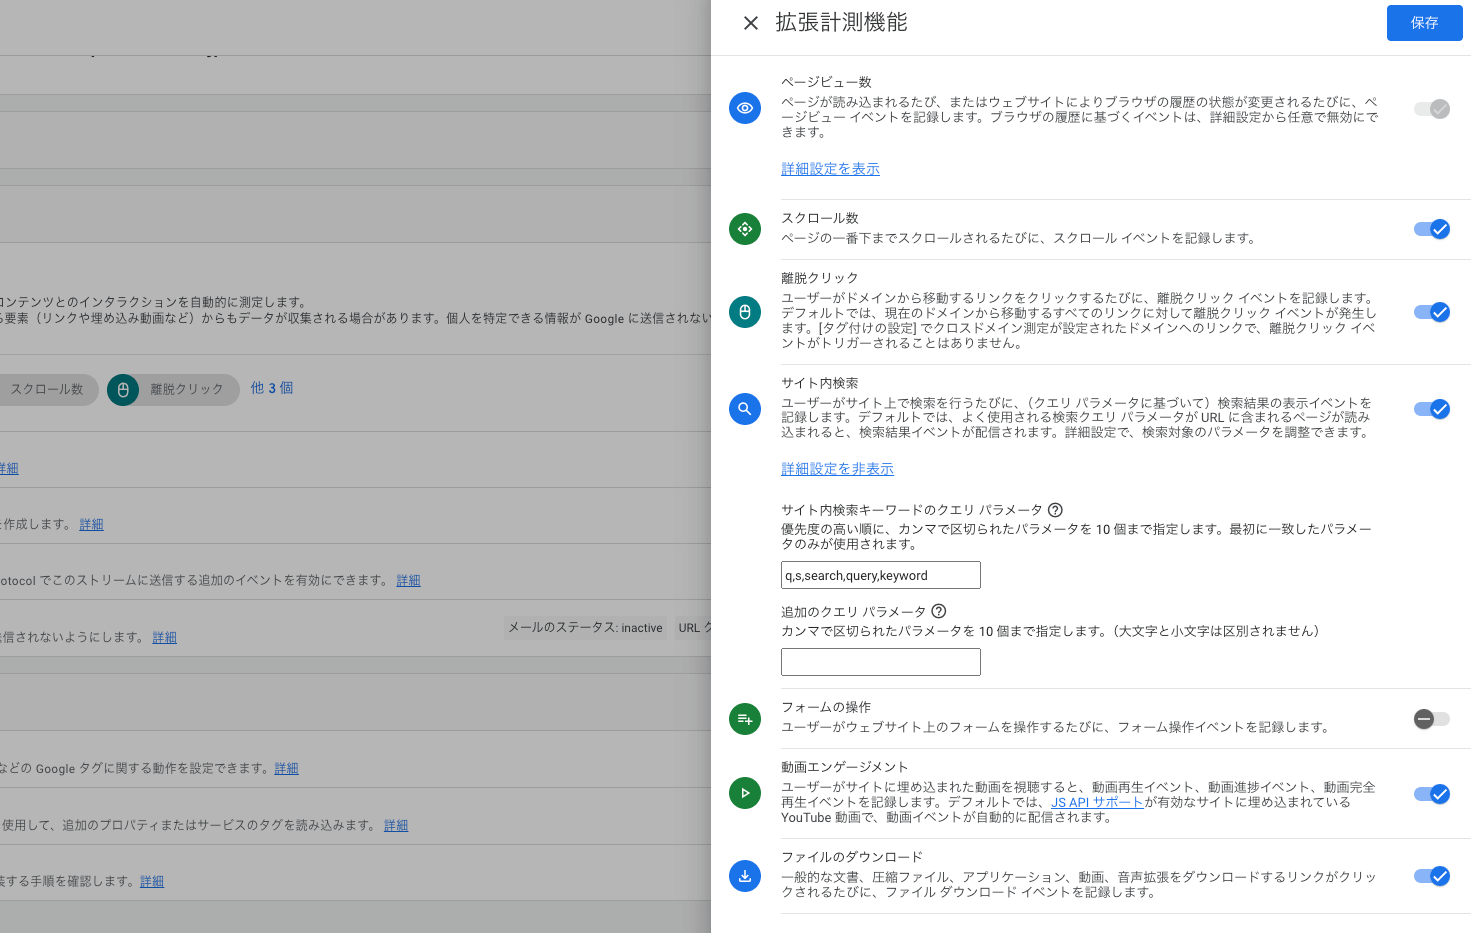Open help for サイト内検索キーワードのクエリ パラメータ
1471x933 pixels.
tap(1055, 510)
